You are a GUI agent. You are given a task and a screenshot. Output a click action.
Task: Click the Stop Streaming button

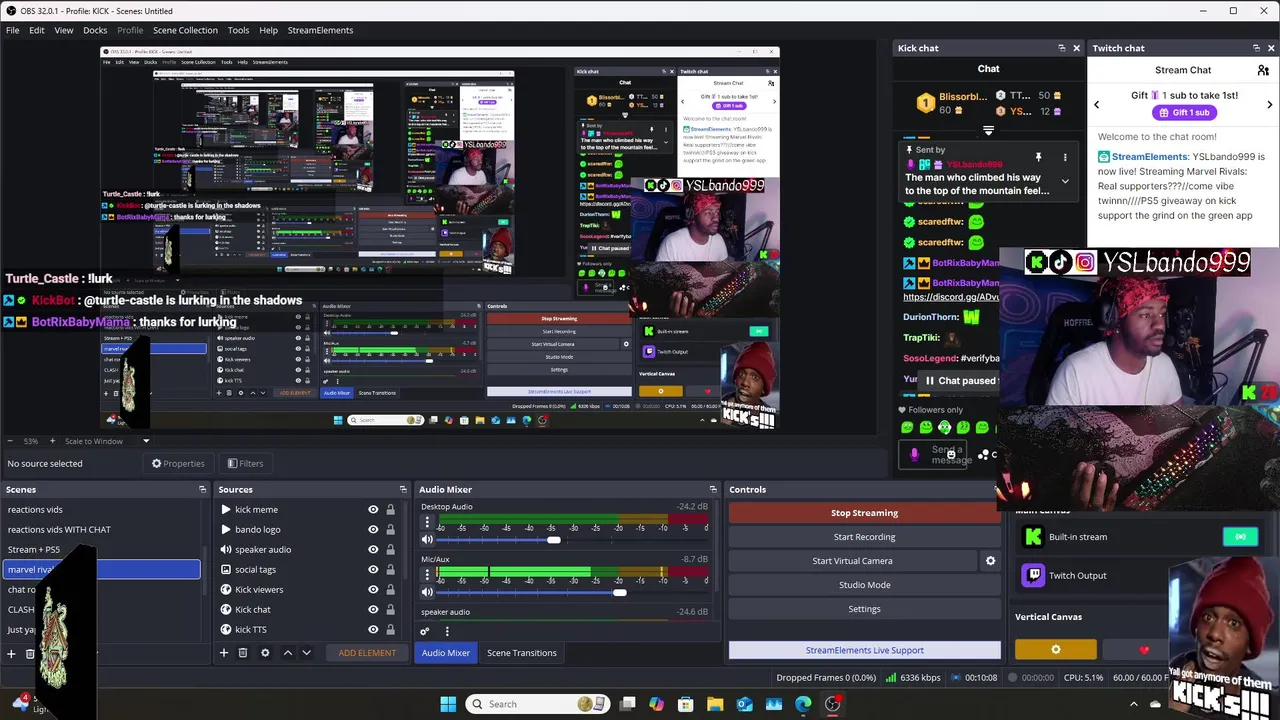865,513
